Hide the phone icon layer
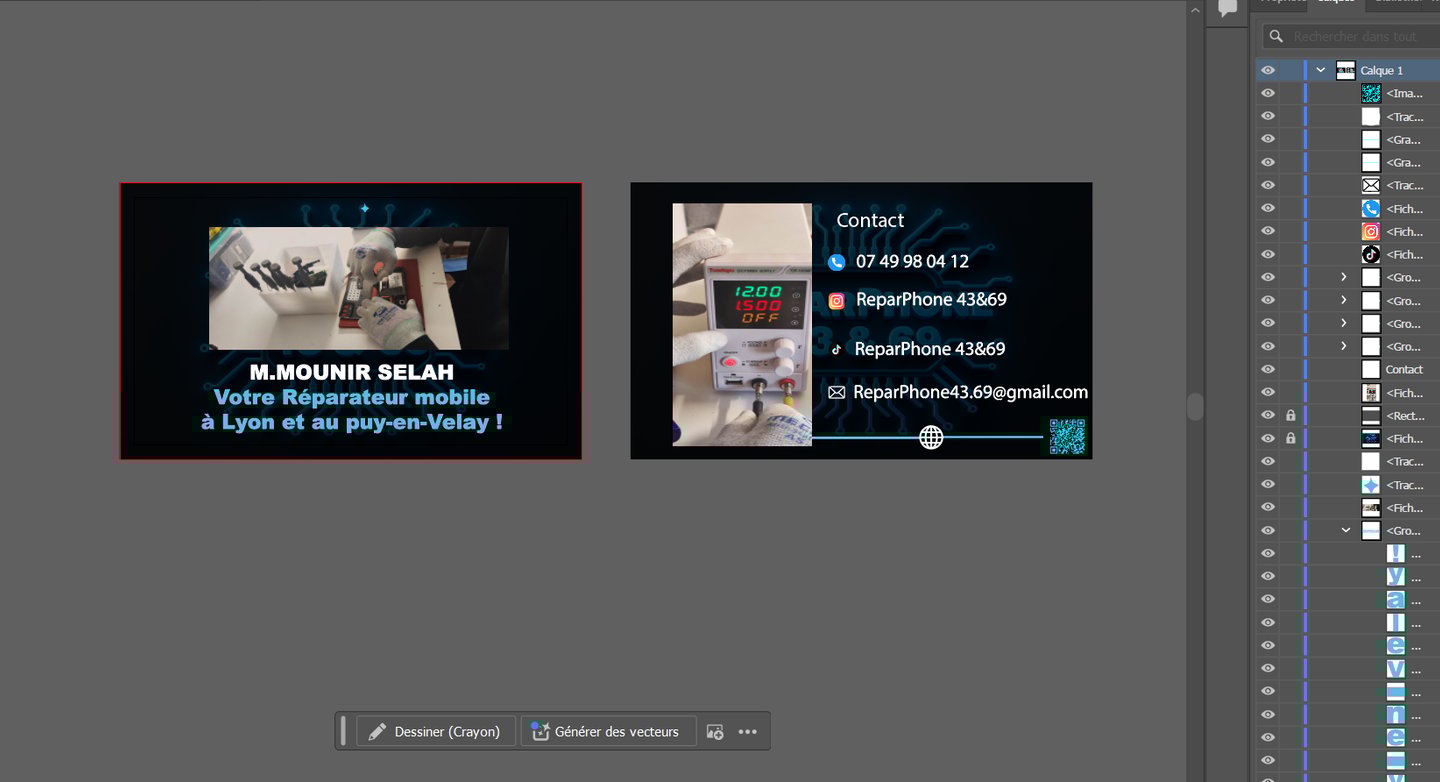The image size is (1440, 782). pos(1268,208)
